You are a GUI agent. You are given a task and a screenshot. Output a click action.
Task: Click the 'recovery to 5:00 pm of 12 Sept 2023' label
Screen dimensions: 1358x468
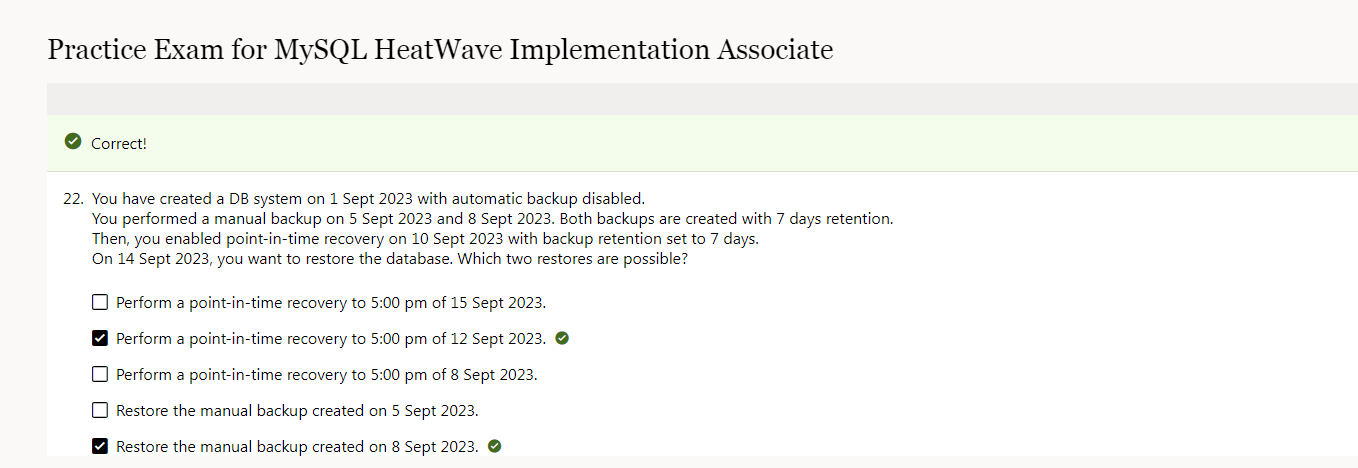(x=331, y=338)
